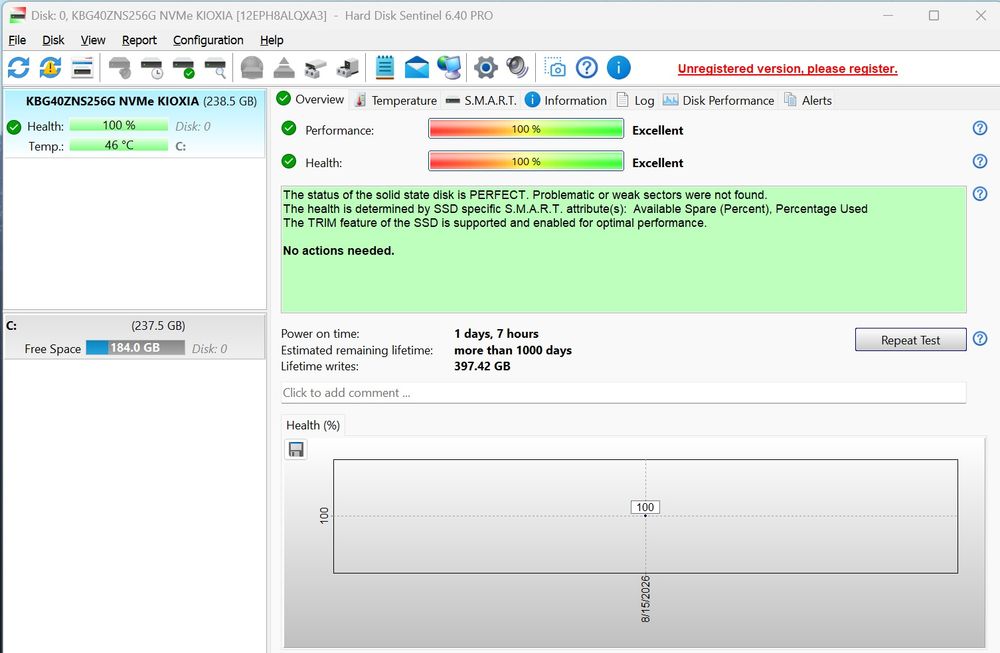The height and width of the screenshot is (653, 1000).
Task: Click help icon beside Health Excellent rating
Action: coord(980,161)
